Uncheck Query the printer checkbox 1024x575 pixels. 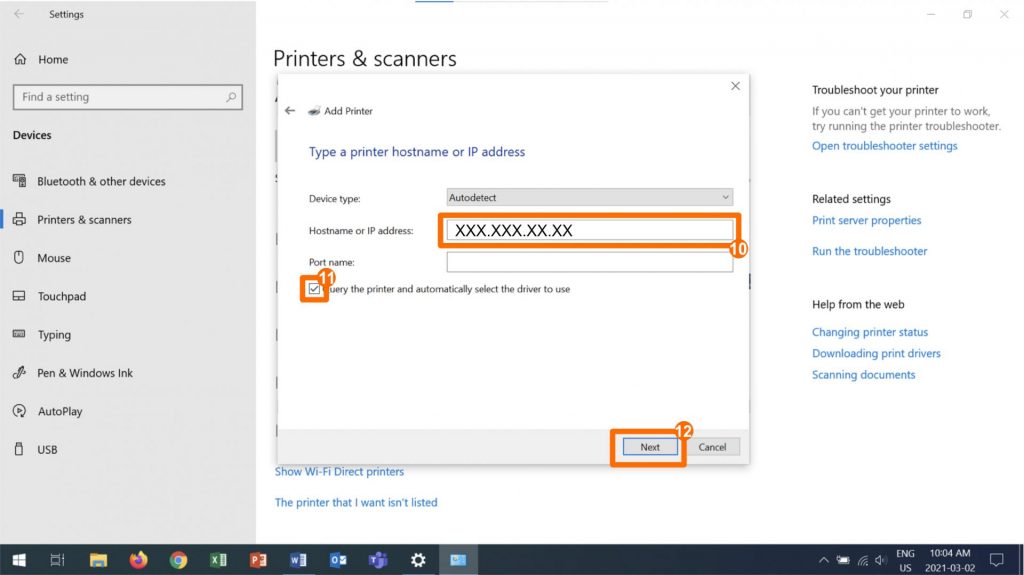(316, 289)
